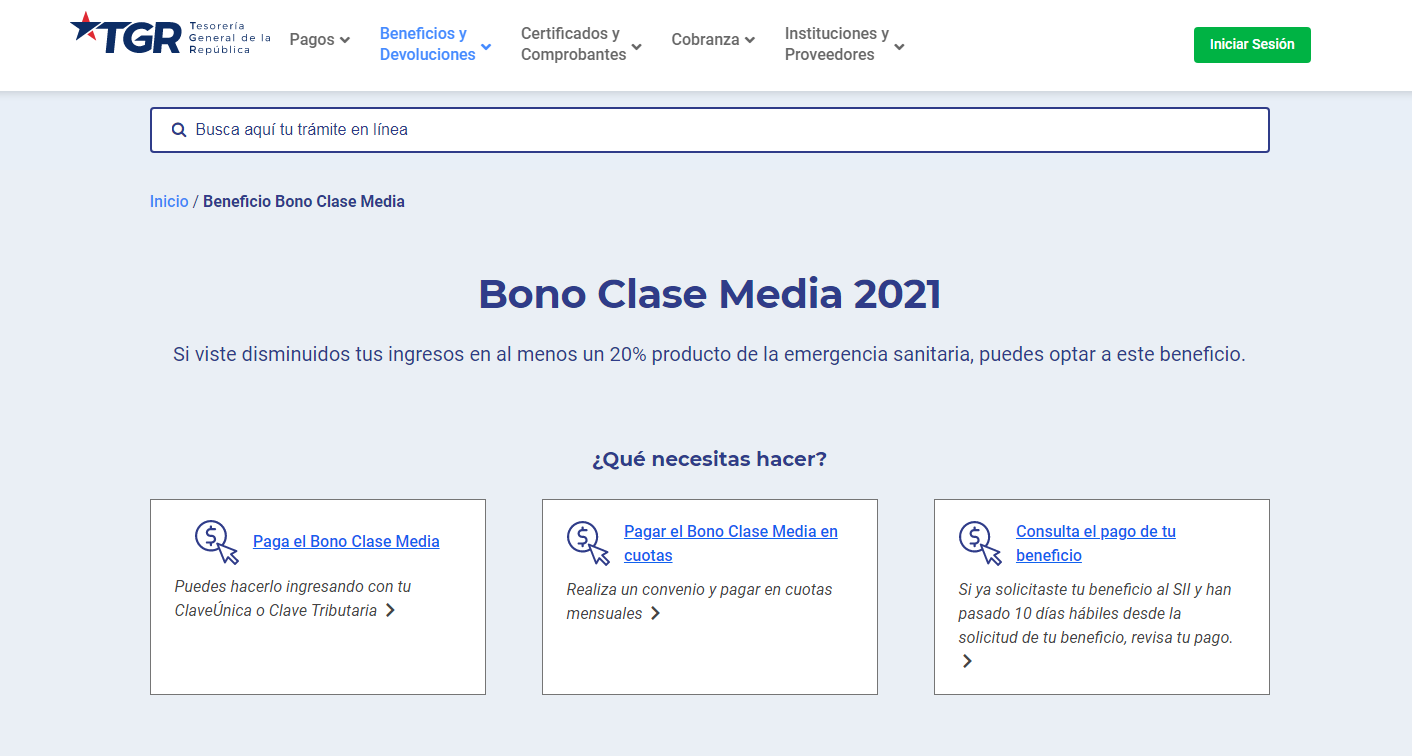Click arrow after cuotas mensuales text
The image size is (1412, 756).
[x=656, y=613]
